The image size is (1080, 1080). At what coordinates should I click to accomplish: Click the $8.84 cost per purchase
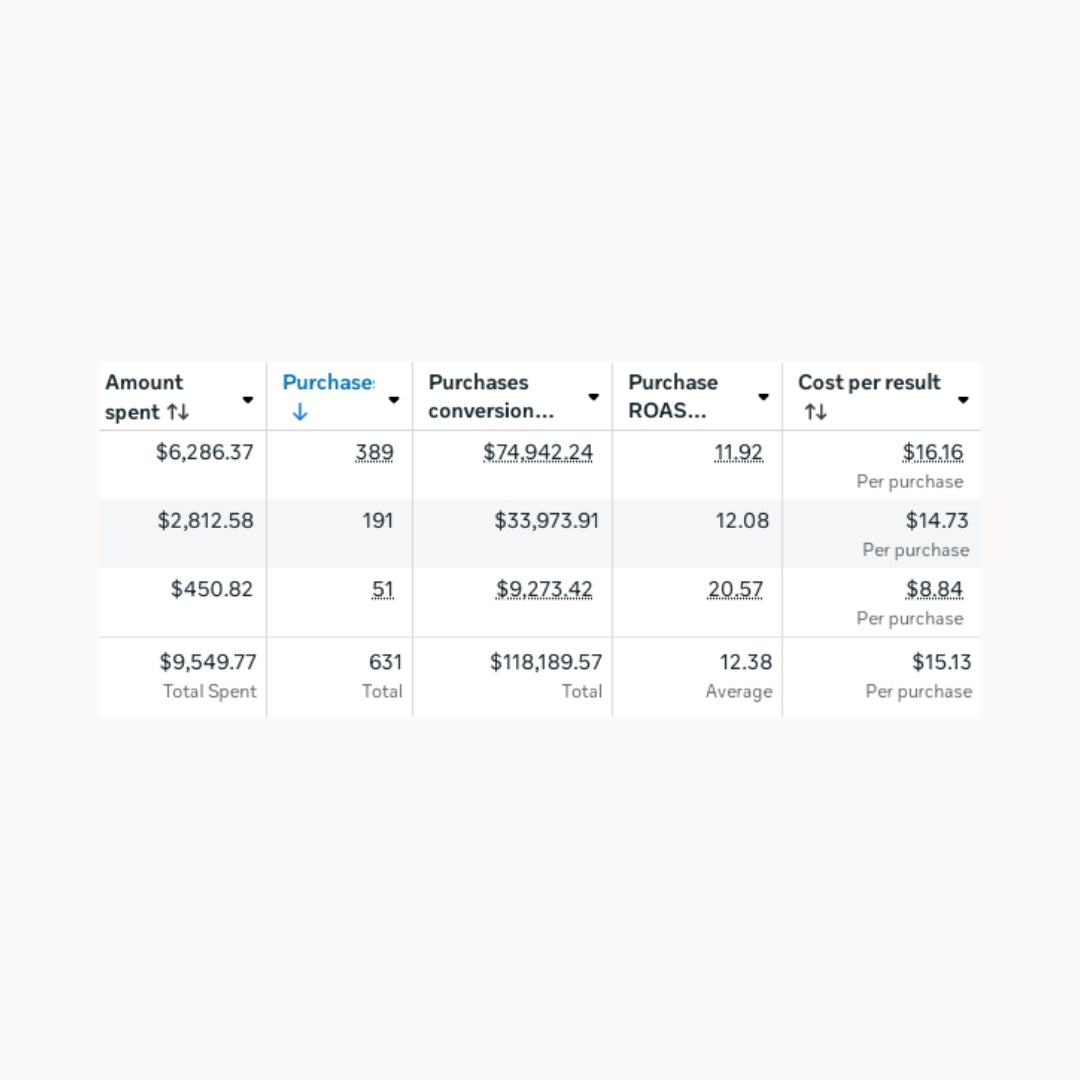[935, 589]
